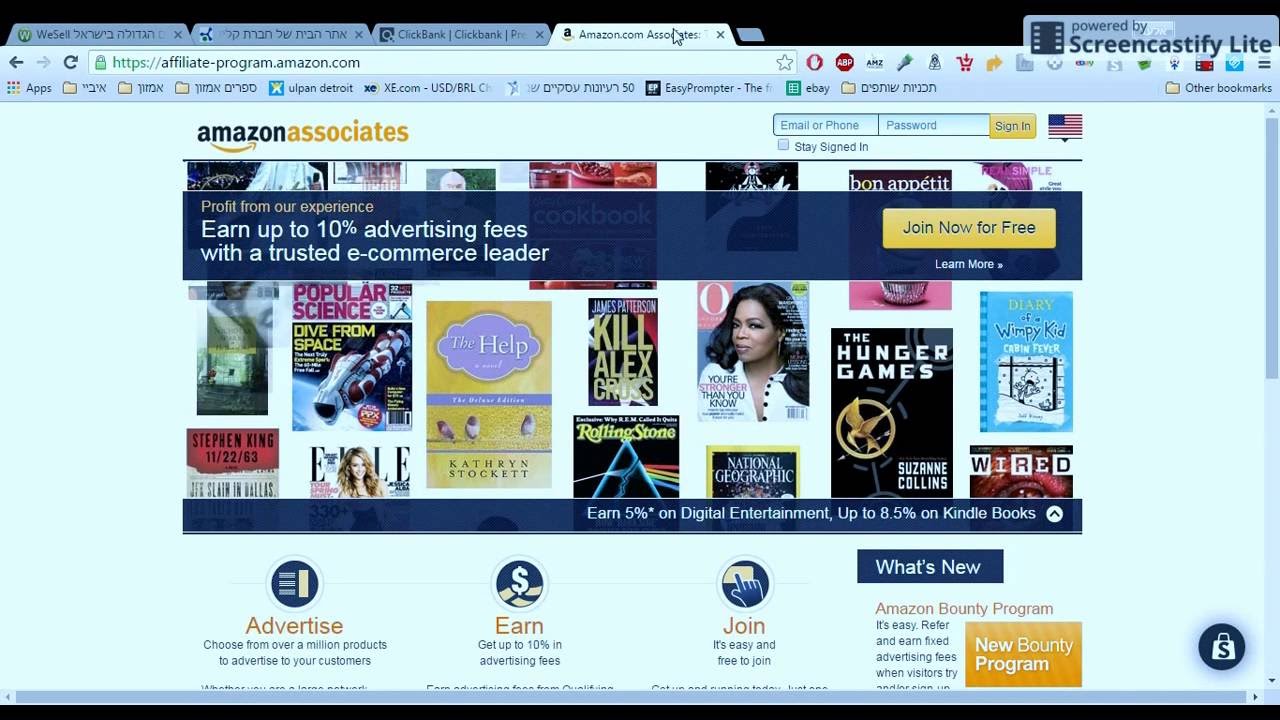
Task: Open the איביי bookmarks folder
Action: coord(84,88)
